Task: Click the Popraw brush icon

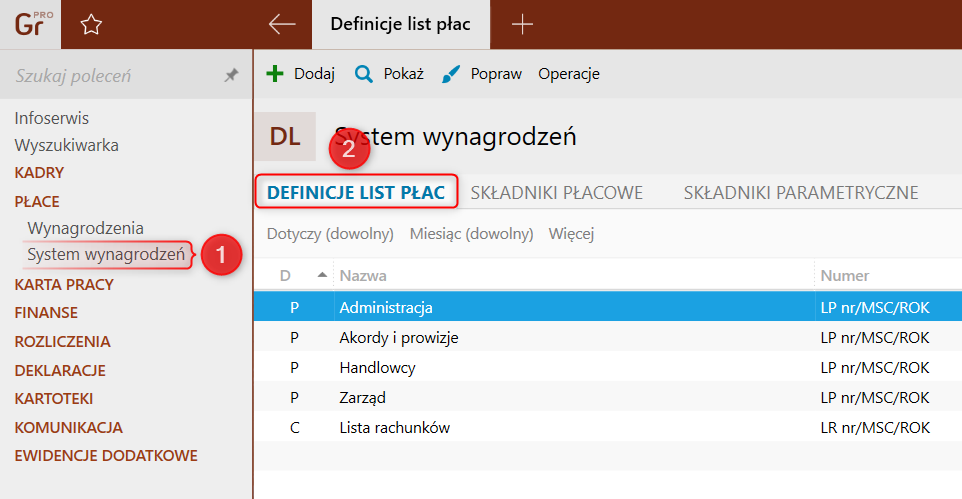Action: tap(451, 74)
